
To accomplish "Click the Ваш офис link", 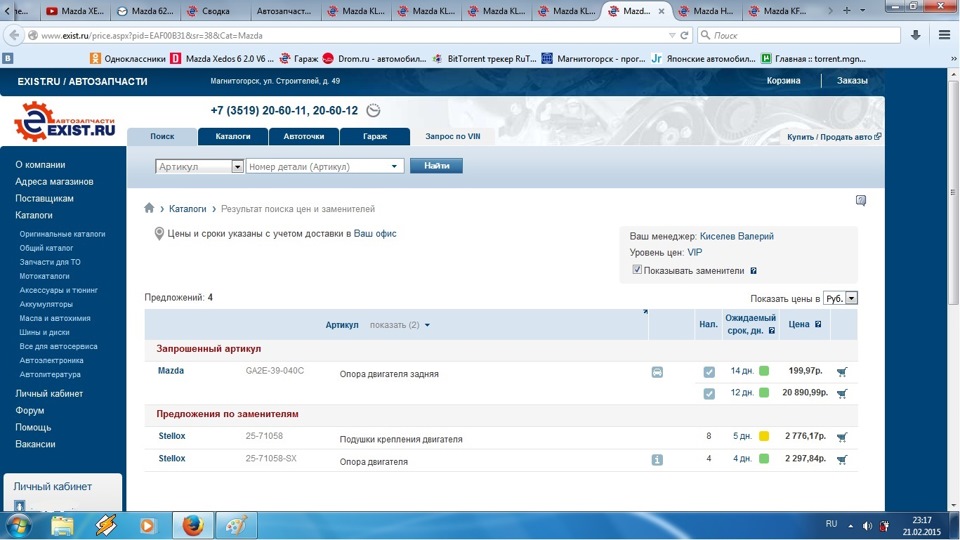I will [x=375, y=234].
